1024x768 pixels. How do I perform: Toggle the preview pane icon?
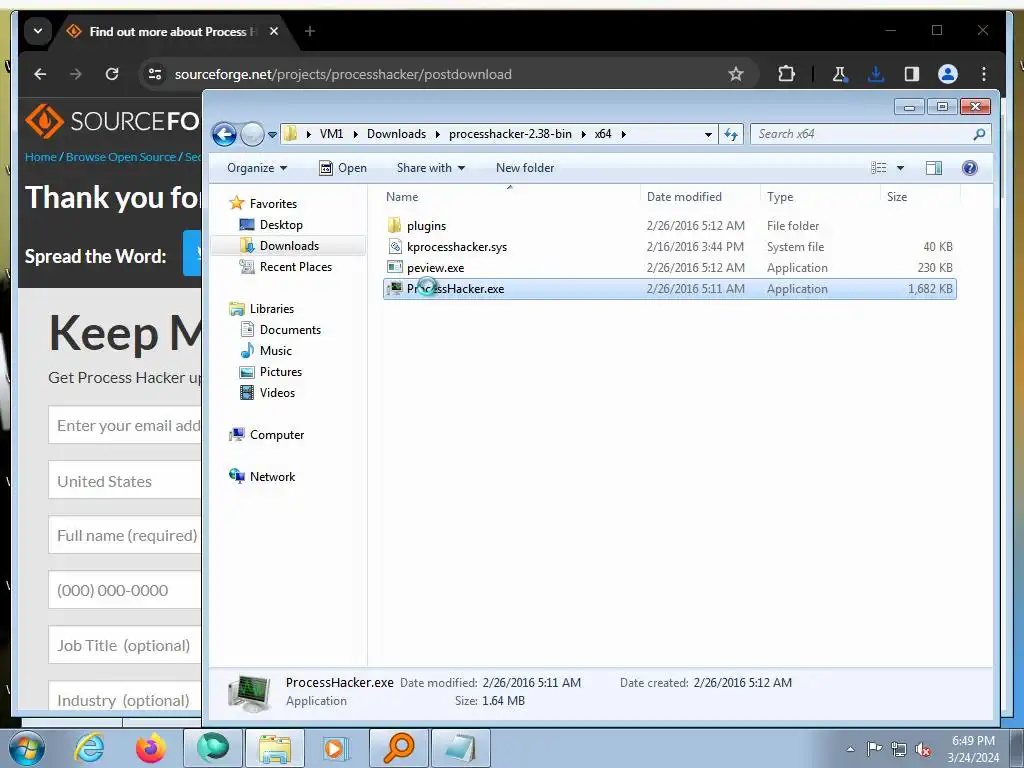[x=934, y=168]
